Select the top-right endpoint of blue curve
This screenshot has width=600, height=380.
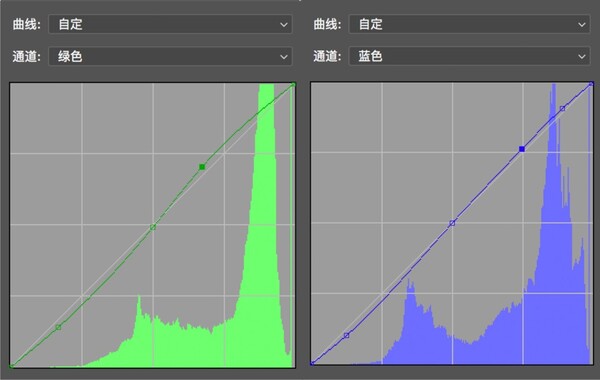tap(591, 84)
